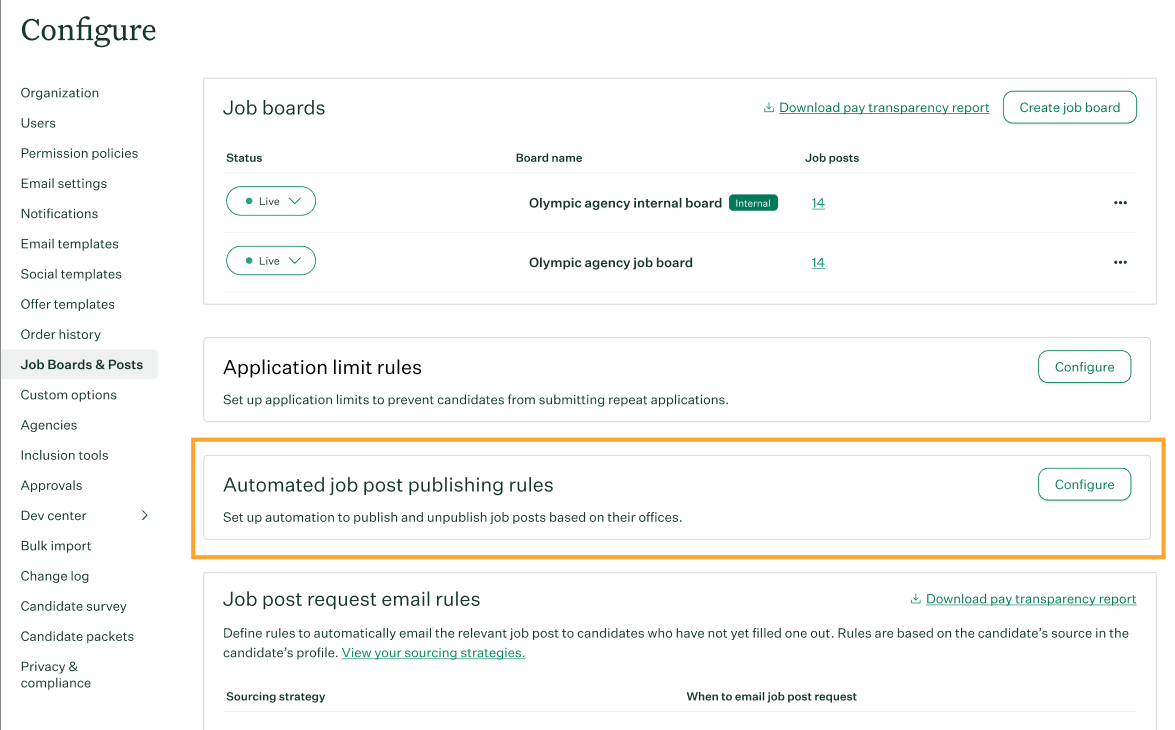Click Job boards section heading
1175x730 pixels.
click(x=274, y=108)
